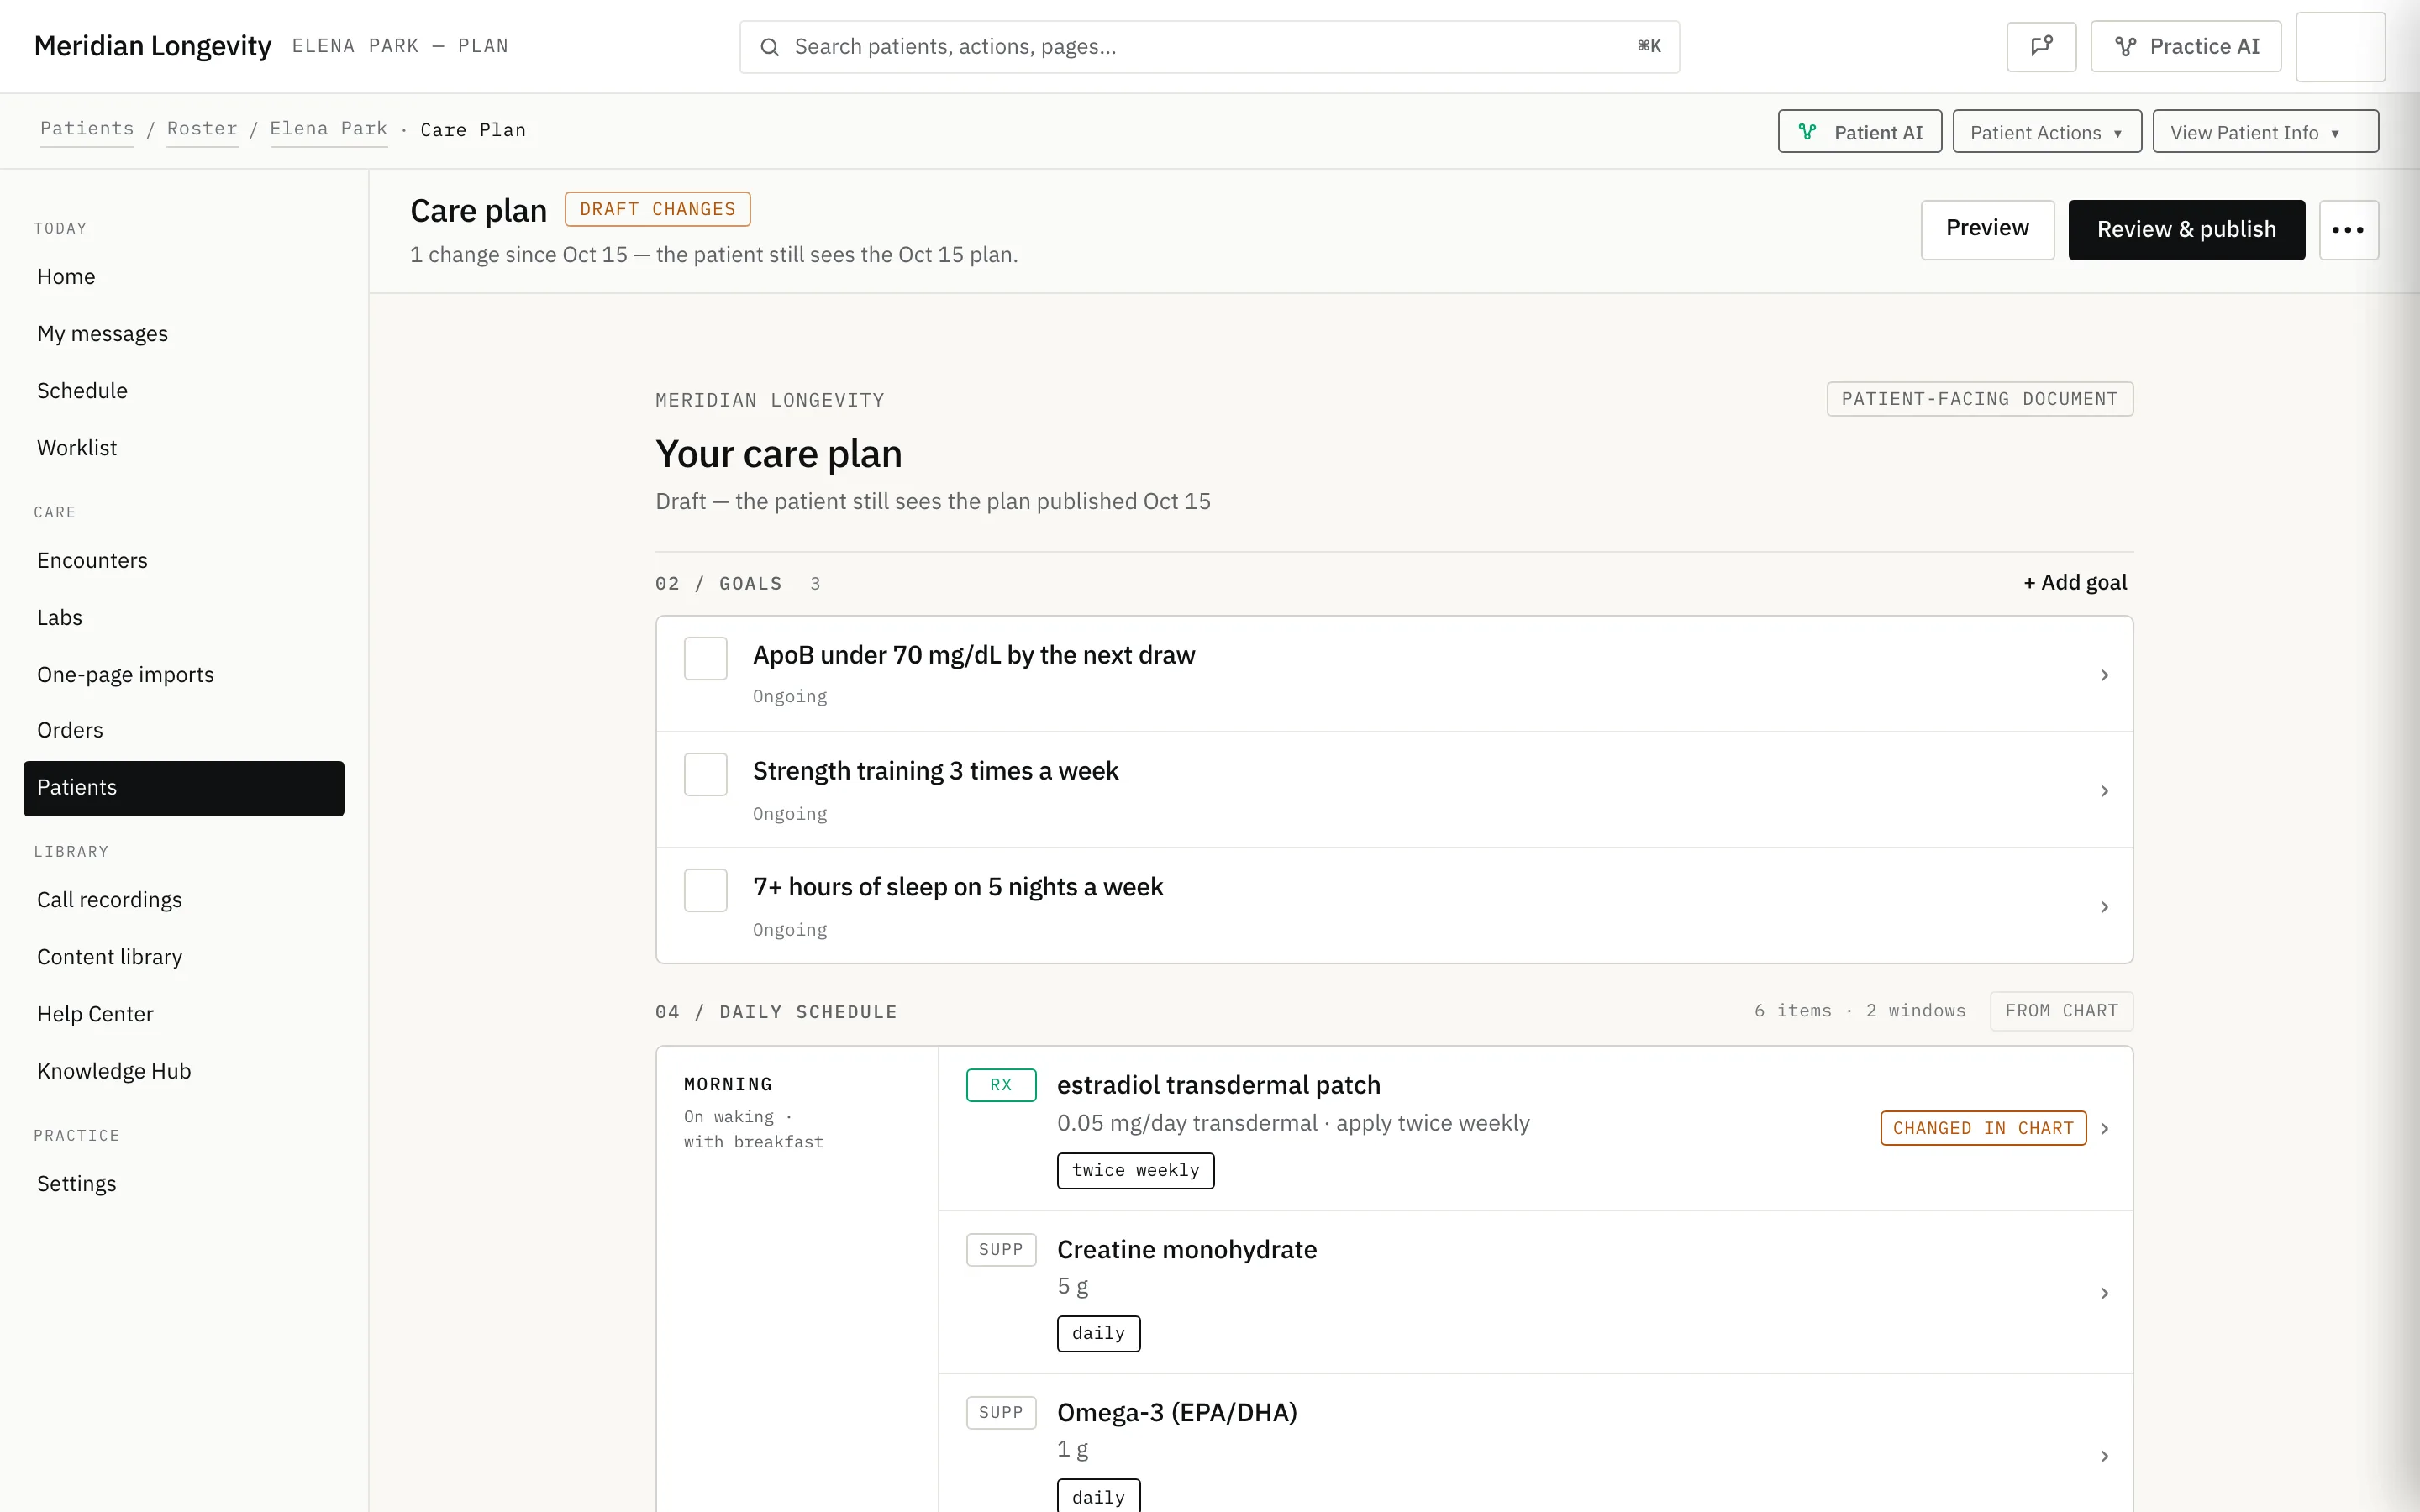Open Schedule in sidebar
The image size is (2420, 1512).
click(184, 391)
